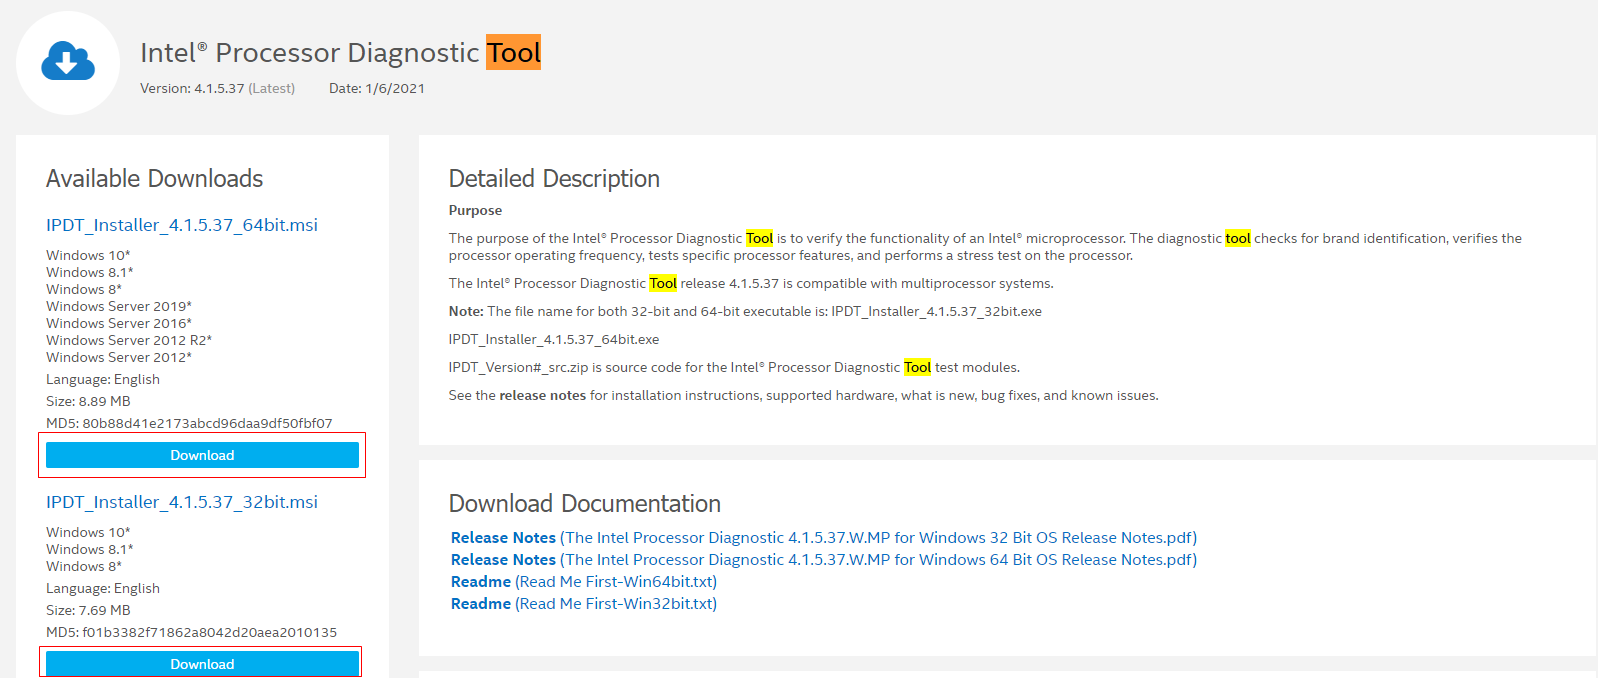The image size is (1598, 678).
Task: Select MD5 f01b3382f71862a8042d20aea2010135 text
Action: click(x=191, y=632)
